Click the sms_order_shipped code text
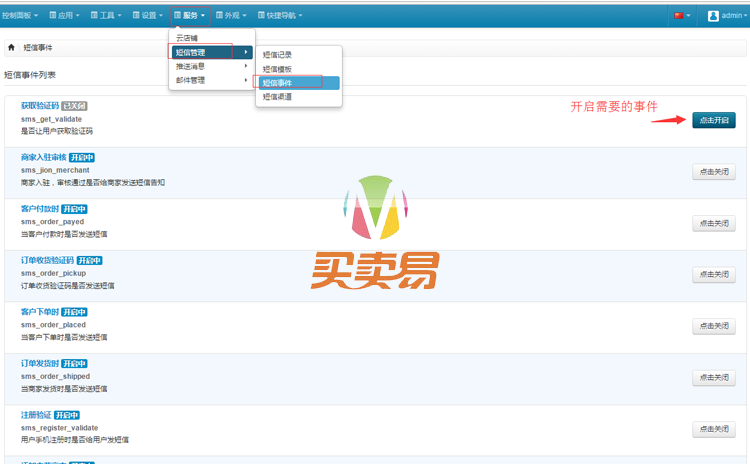Viewport: 750px width, 464px height. 55,376
